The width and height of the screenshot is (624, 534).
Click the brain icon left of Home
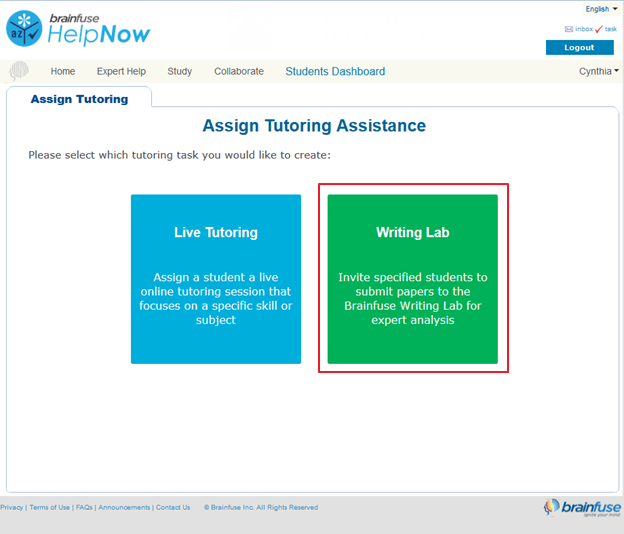19,71
